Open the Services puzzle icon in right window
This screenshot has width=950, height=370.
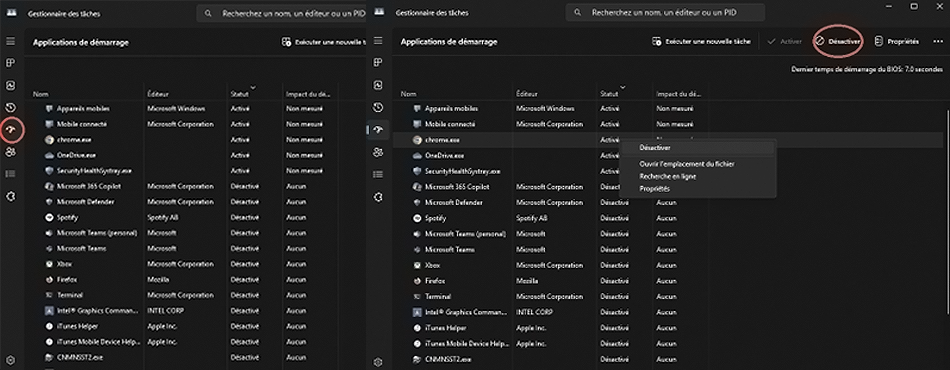tap(378, 197)
